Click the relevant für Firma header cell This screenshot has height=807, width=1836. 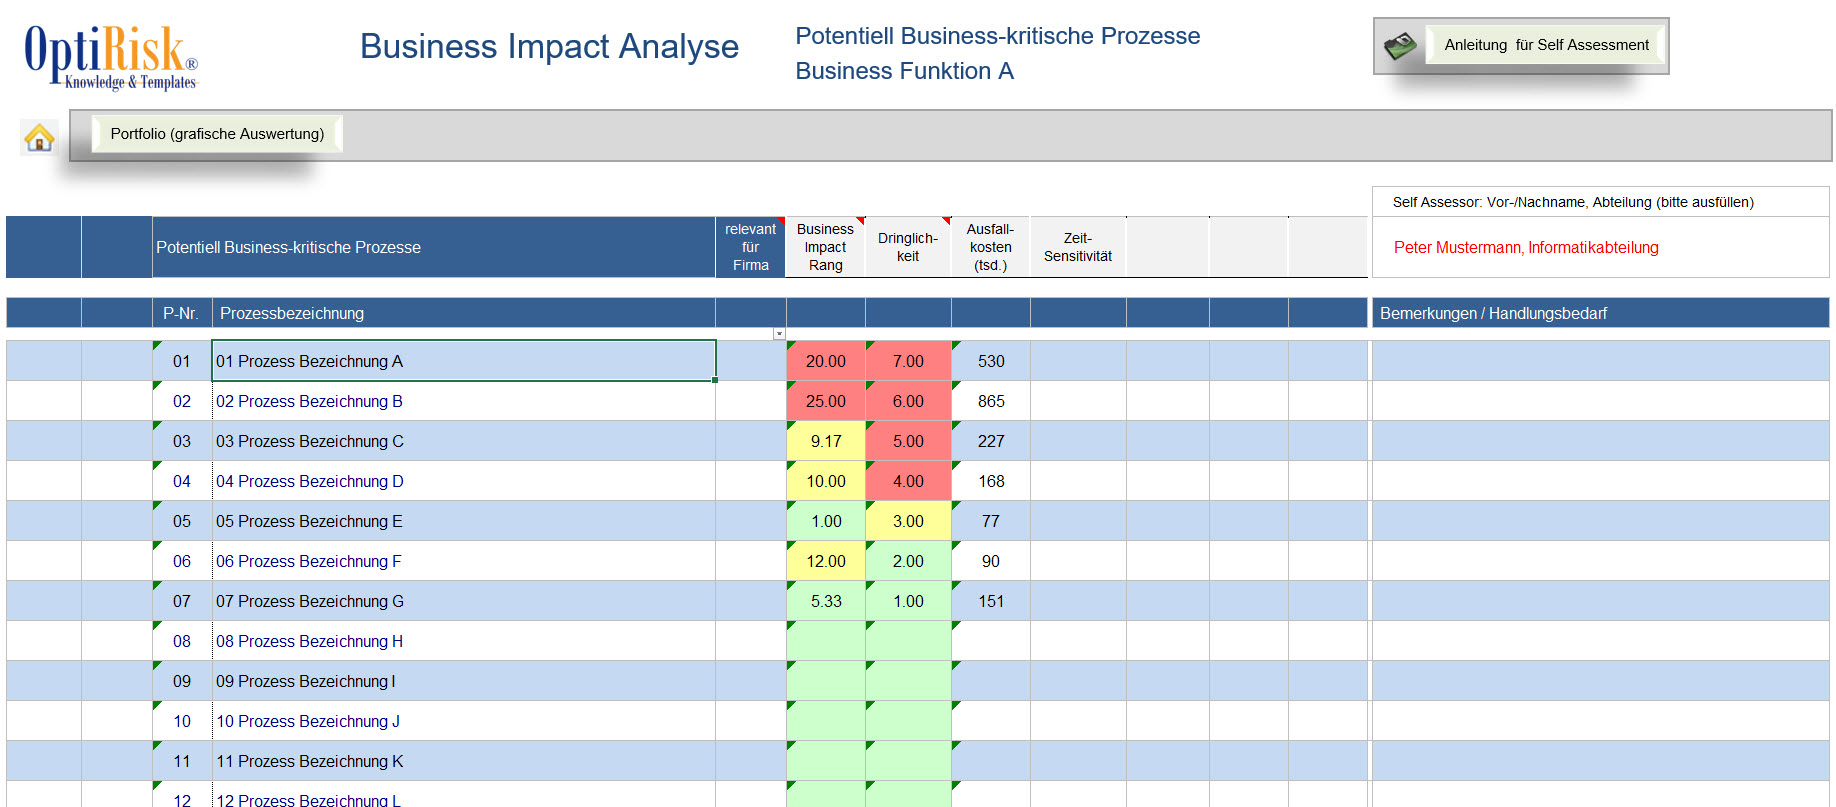pos(750,247)
